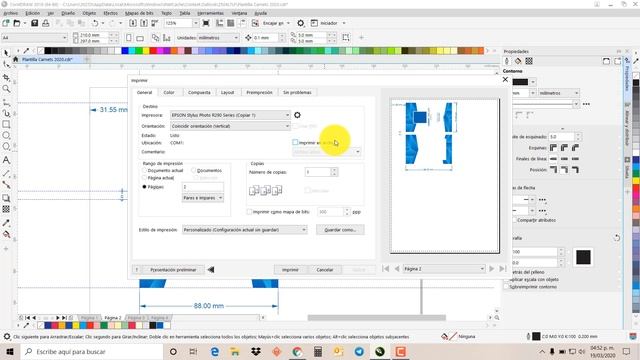Go to next page in print preview
The image size is (640, 360).
[492, 269]
